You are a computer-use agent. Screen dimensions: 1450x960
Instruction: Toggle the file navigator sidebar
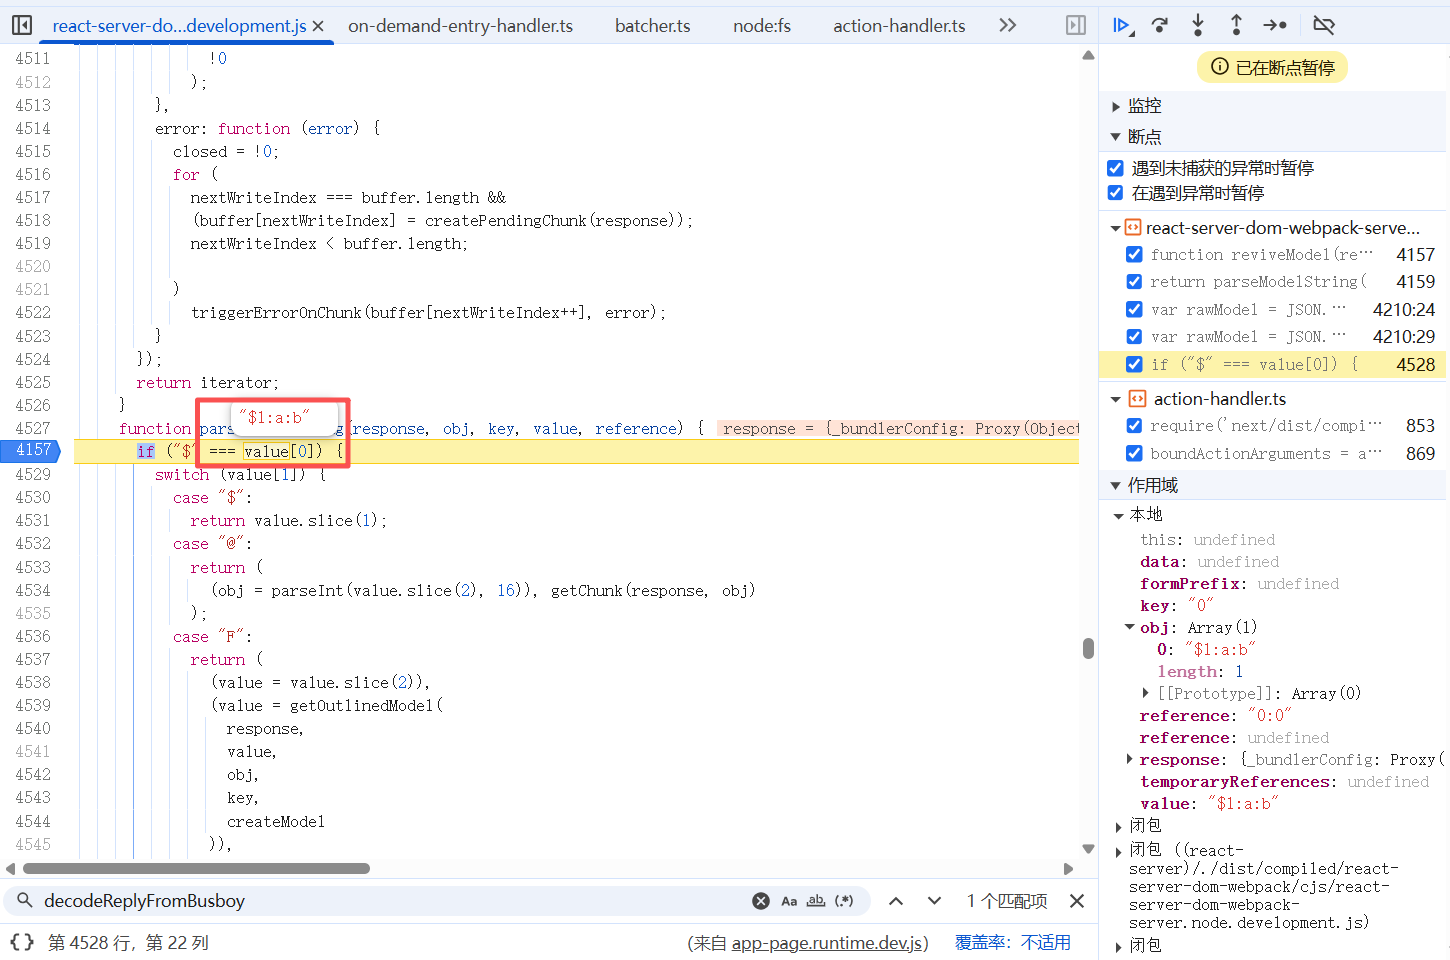pyautogui.click(x=21, y=25)
